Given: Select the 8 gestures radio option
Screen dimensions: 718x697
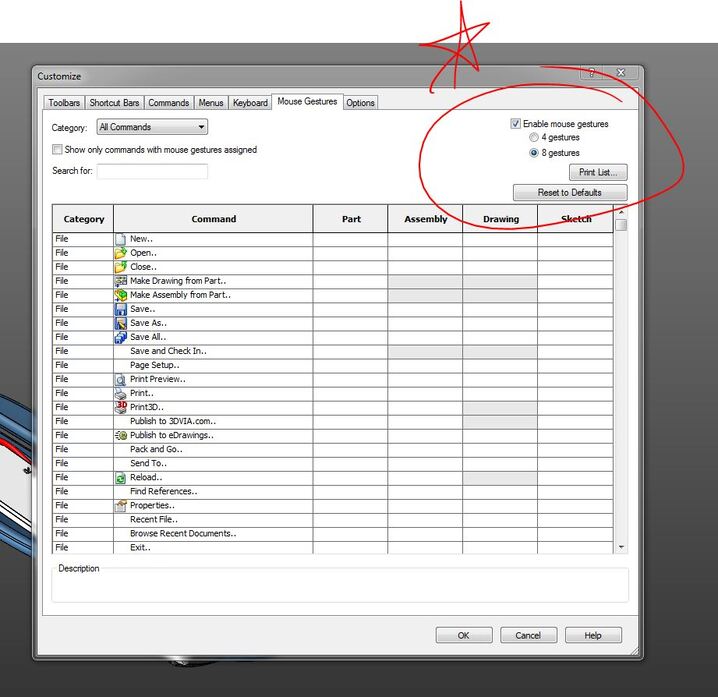Looking at the screenshot, I should [533, 152].
